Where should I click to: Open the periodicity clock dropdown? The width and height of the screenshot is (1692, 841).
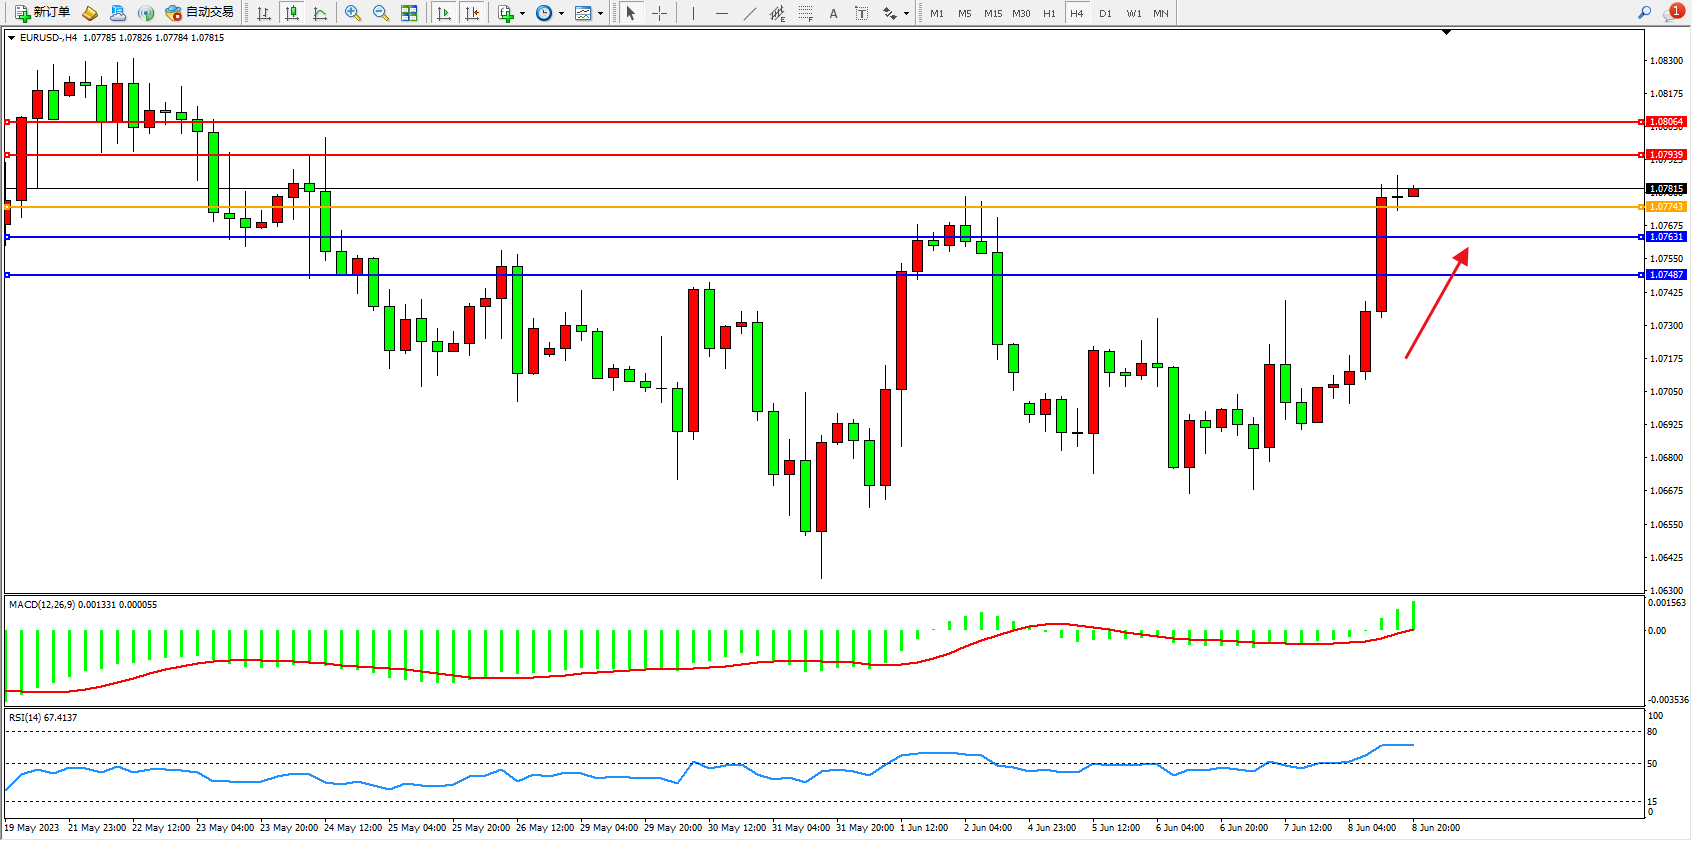(x=561, y=14)
